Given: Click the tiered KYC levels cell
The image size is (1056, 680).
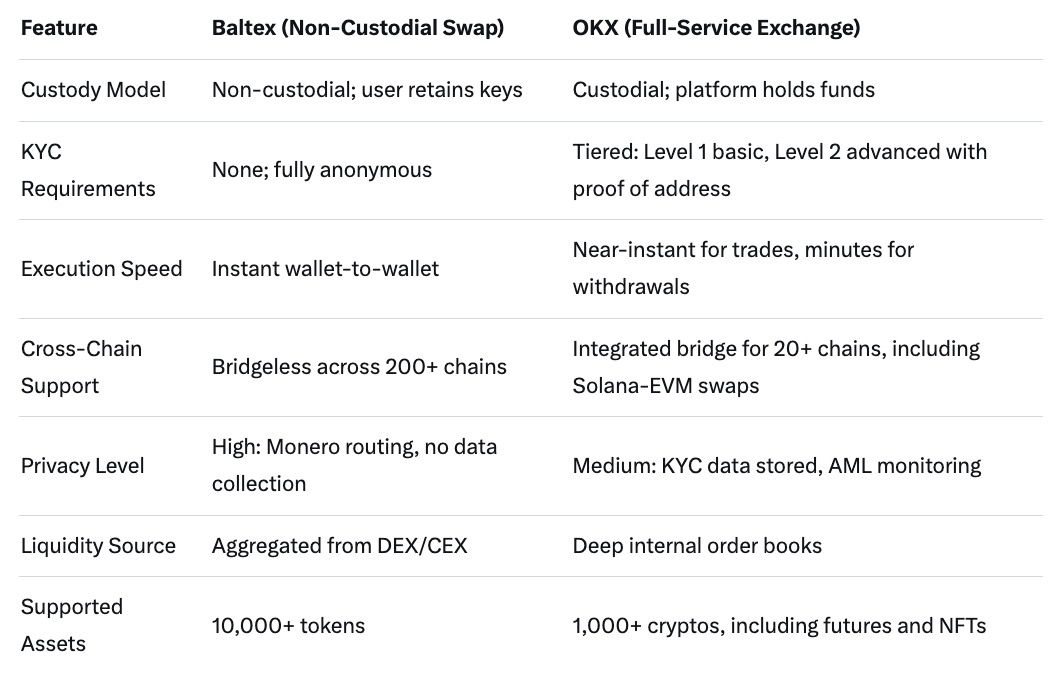Looking at the screenshot, I should (779, 170).
